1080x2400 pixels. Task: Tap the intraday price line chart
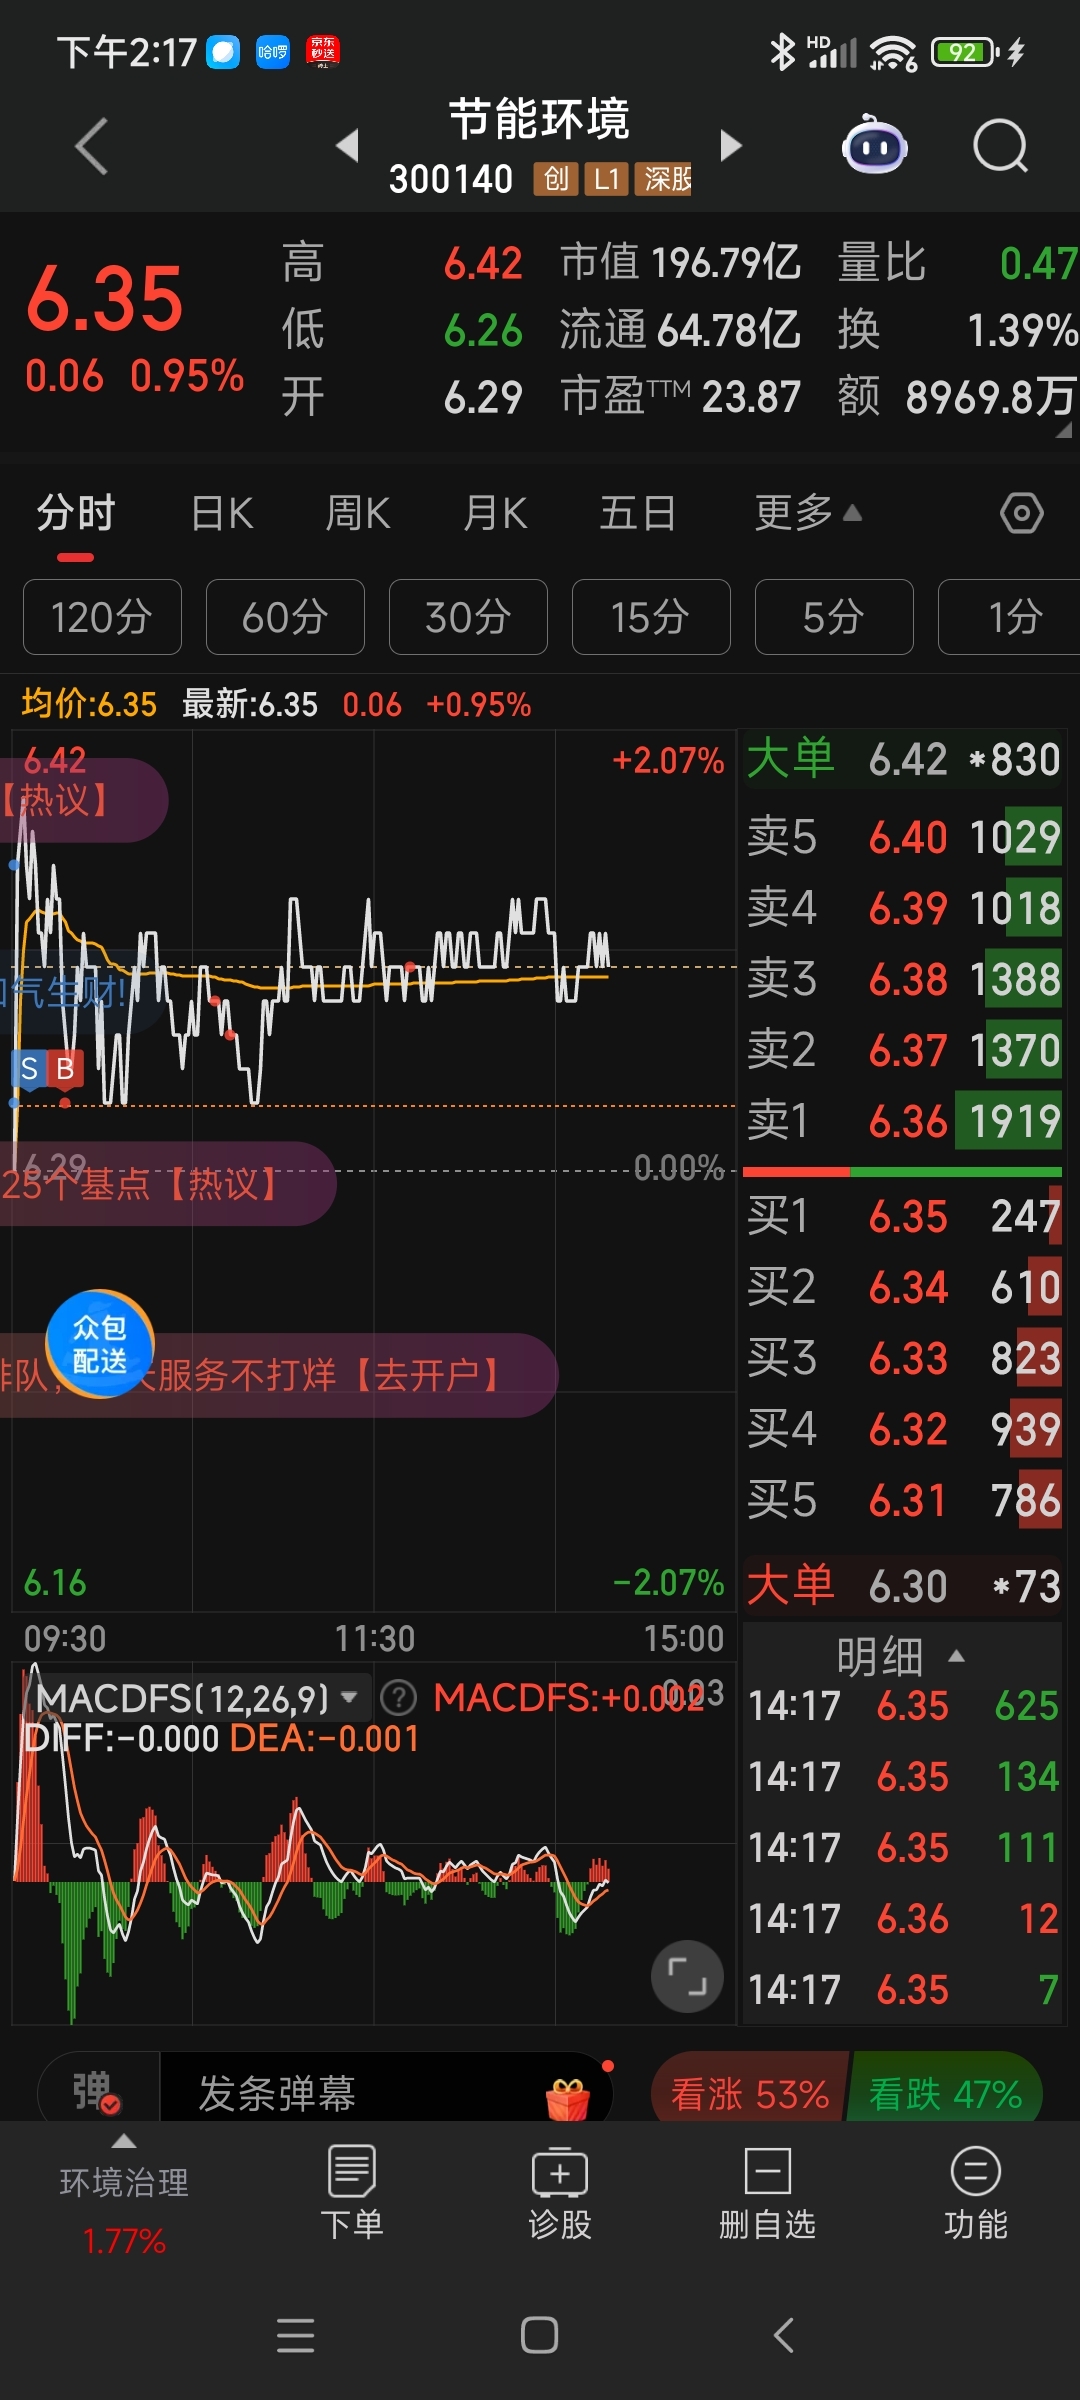[x=374, y=1171]
